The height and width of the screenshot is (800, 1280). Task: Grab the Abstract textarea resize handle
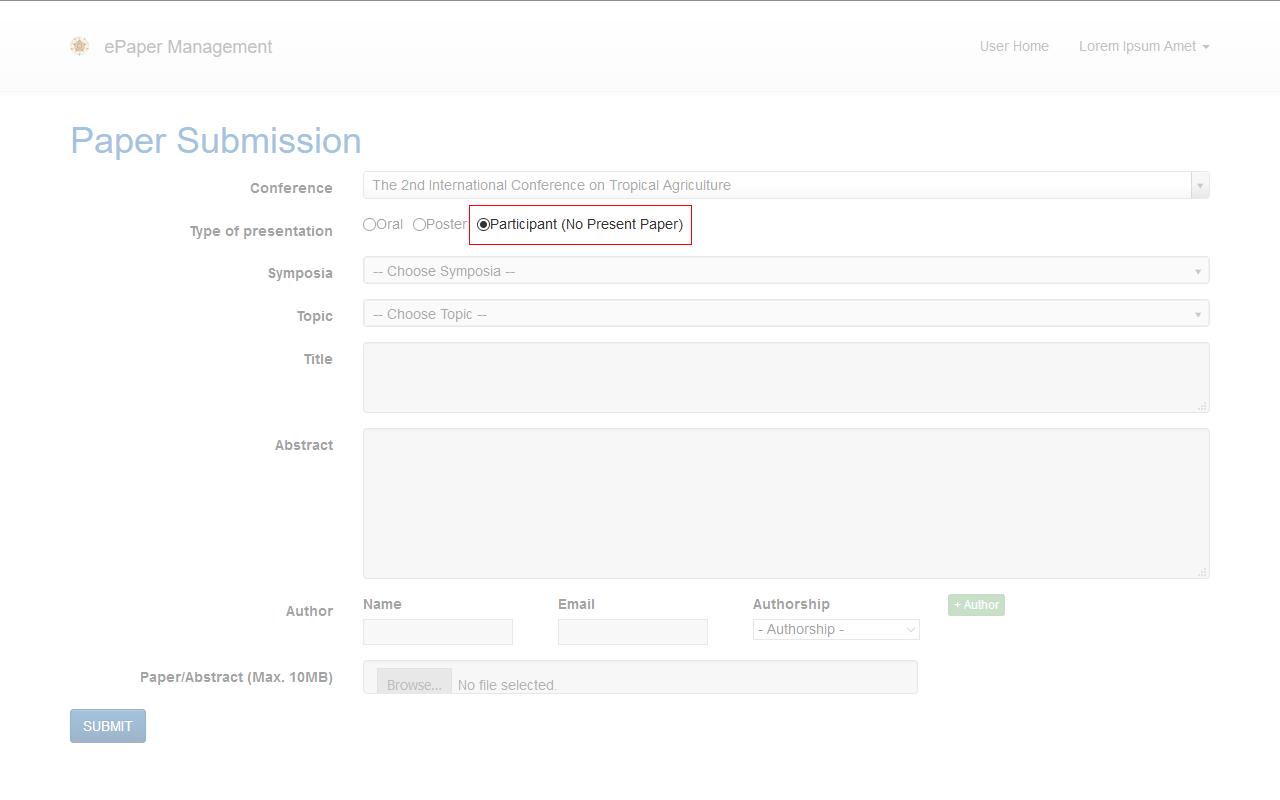click(x=1203, y=572)
